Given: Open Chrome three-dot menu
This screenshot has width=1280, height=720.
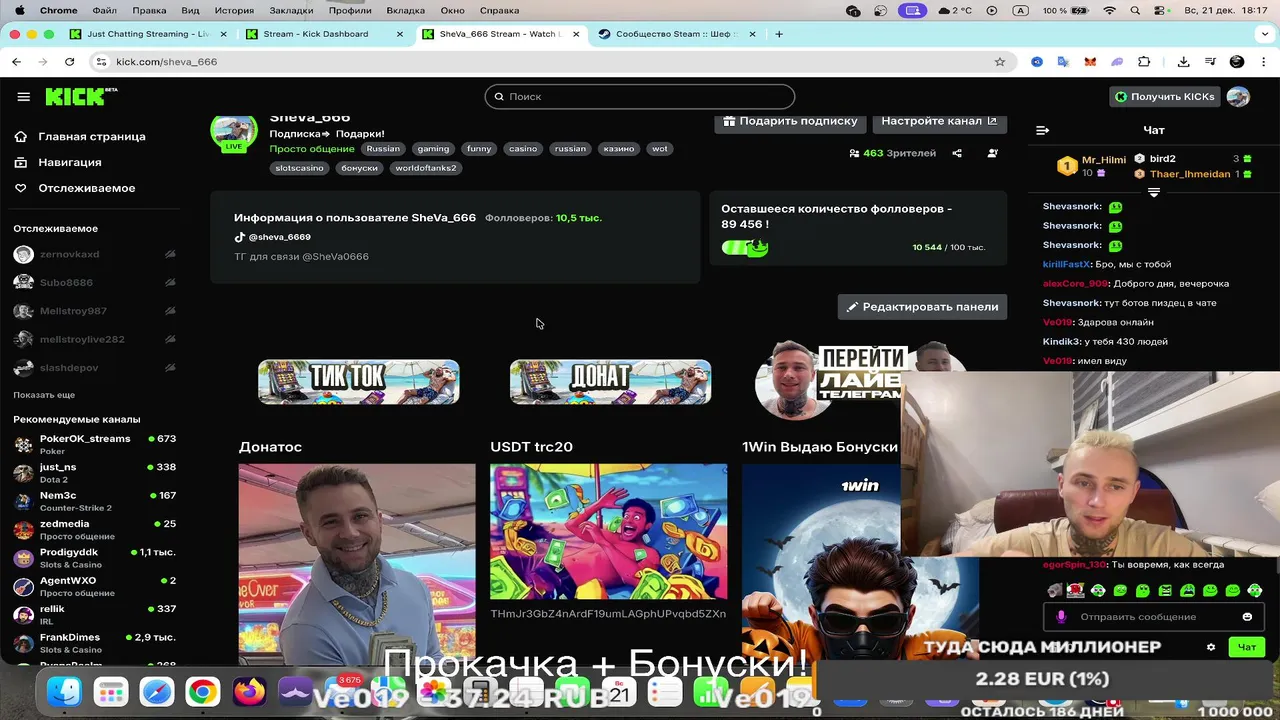Looking at the screenshot, I should [x=1263, y=62].
